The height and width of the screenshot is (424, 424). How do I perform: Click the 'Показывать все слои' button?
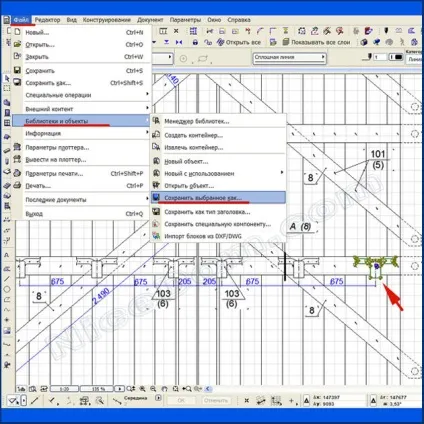tap(317, 42)
